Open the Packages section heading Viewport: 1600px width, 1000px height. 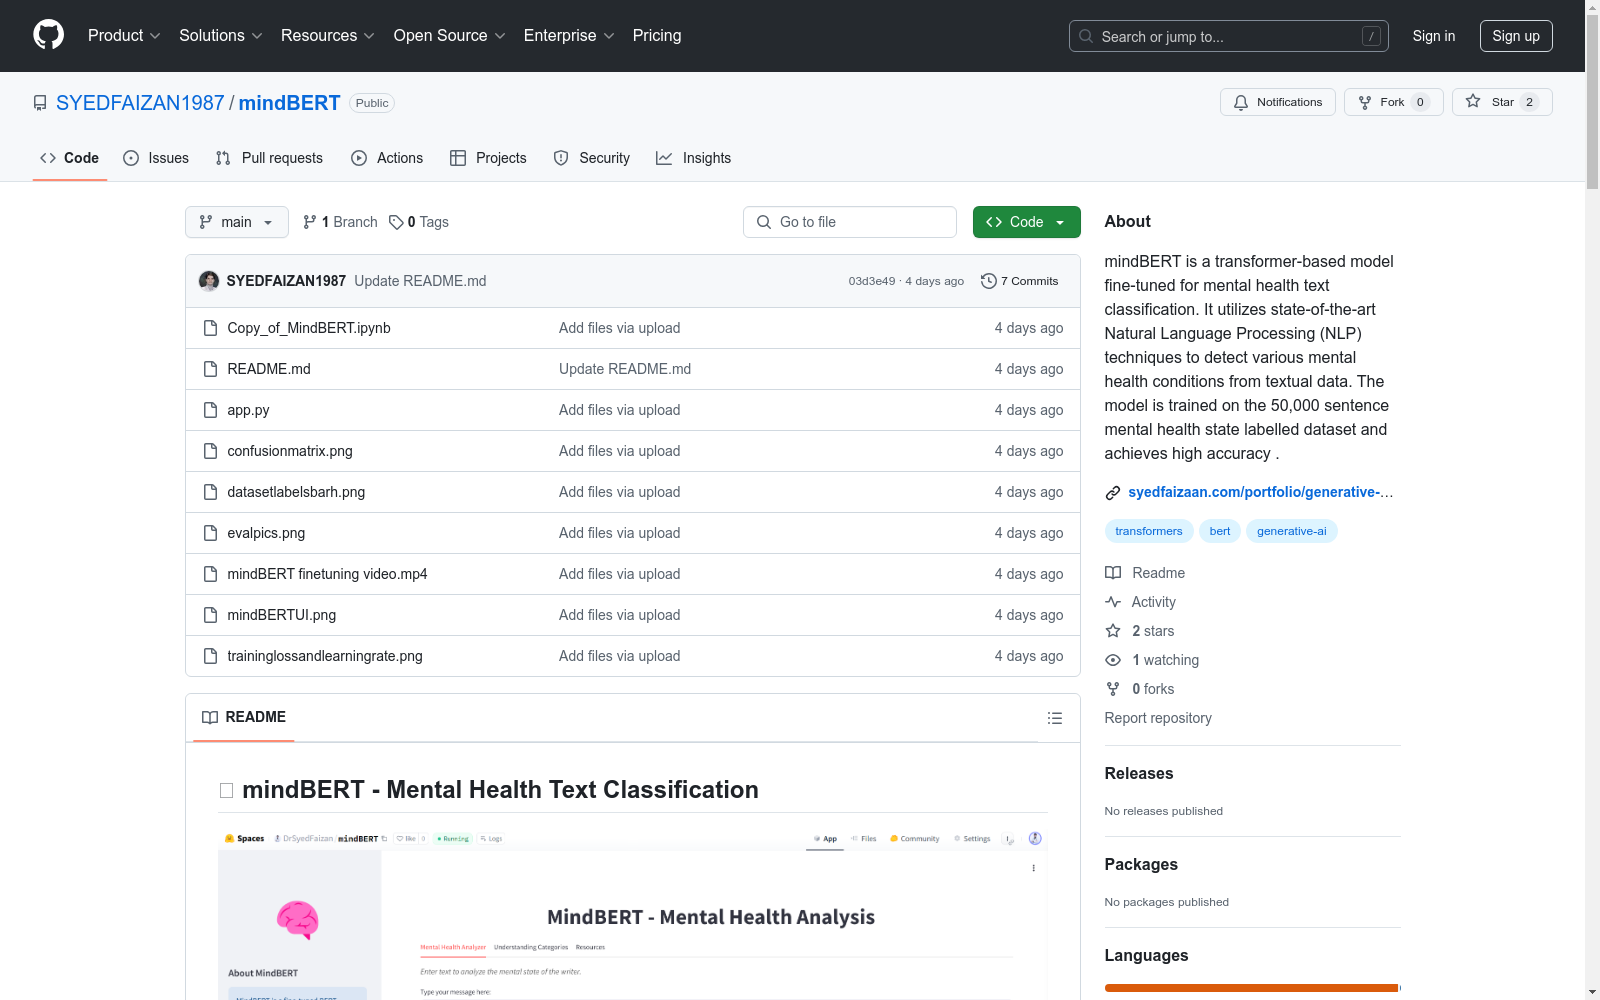click(x=1141, y=865)
